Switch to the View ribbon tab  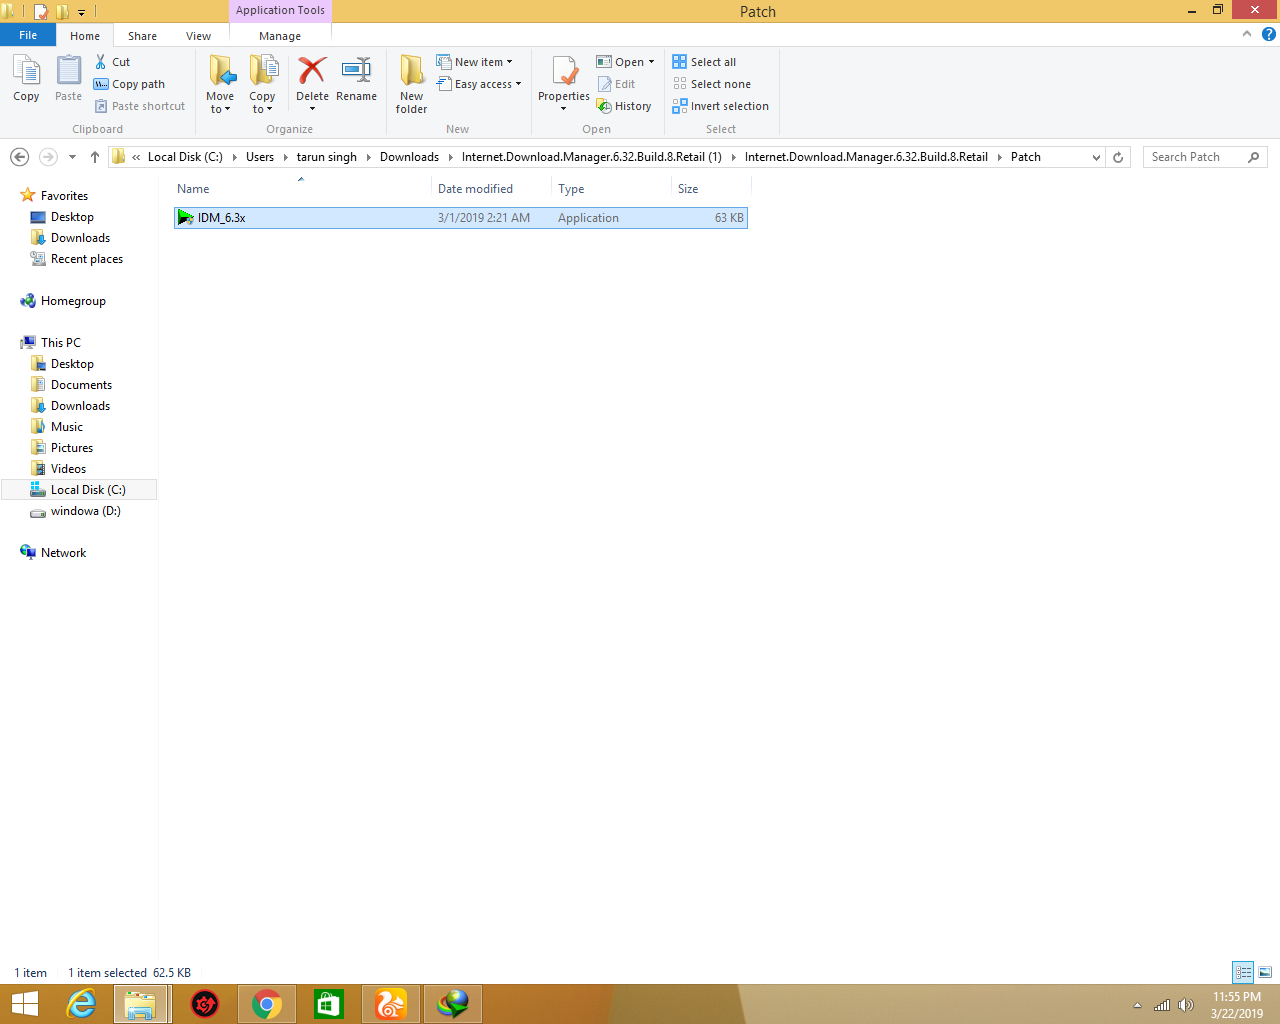tap(198, 36)
